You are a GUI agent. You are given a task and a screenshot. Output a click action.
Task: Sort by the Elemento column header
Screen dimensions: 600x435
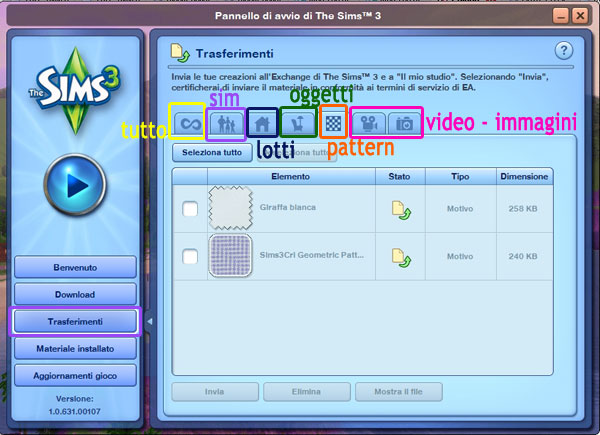tap(291, 176)
